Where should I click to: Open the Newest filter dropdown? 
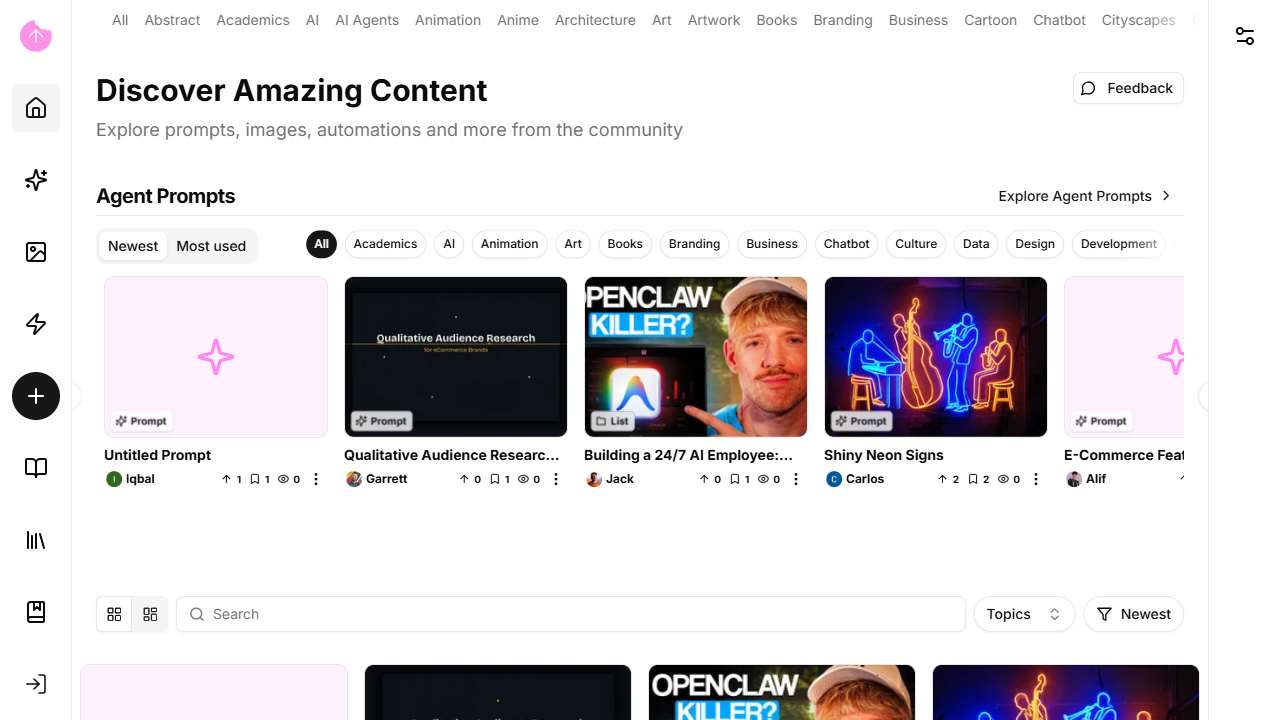tap(1133, 614)
